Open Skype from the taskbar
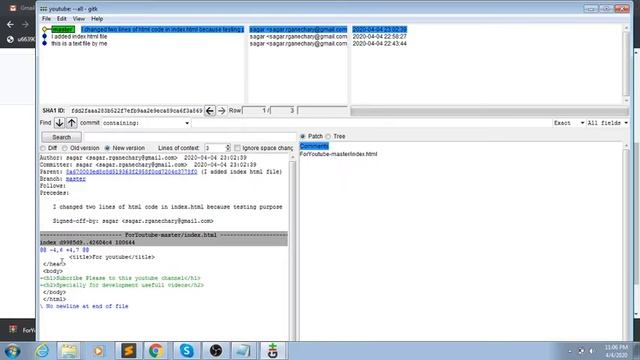Viewport: 640px width, 360px height. (186, 351)
